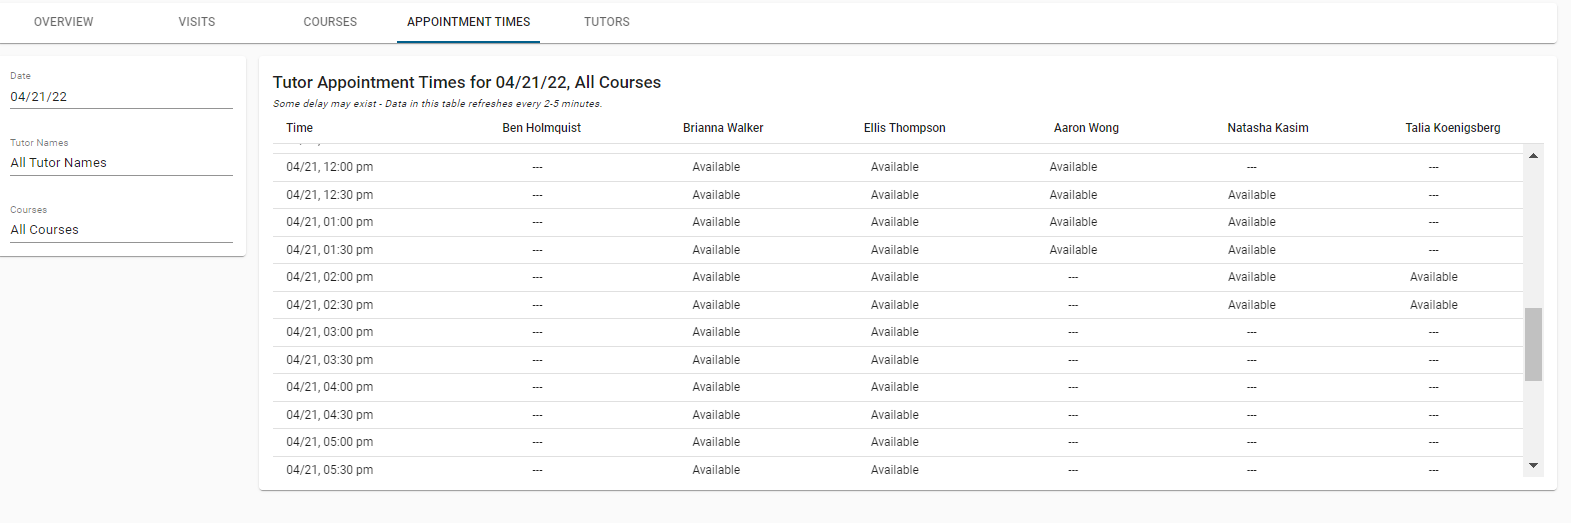The image size is (1571, 523).
Task: Select the Appointment Times tab
Action: 468,22
